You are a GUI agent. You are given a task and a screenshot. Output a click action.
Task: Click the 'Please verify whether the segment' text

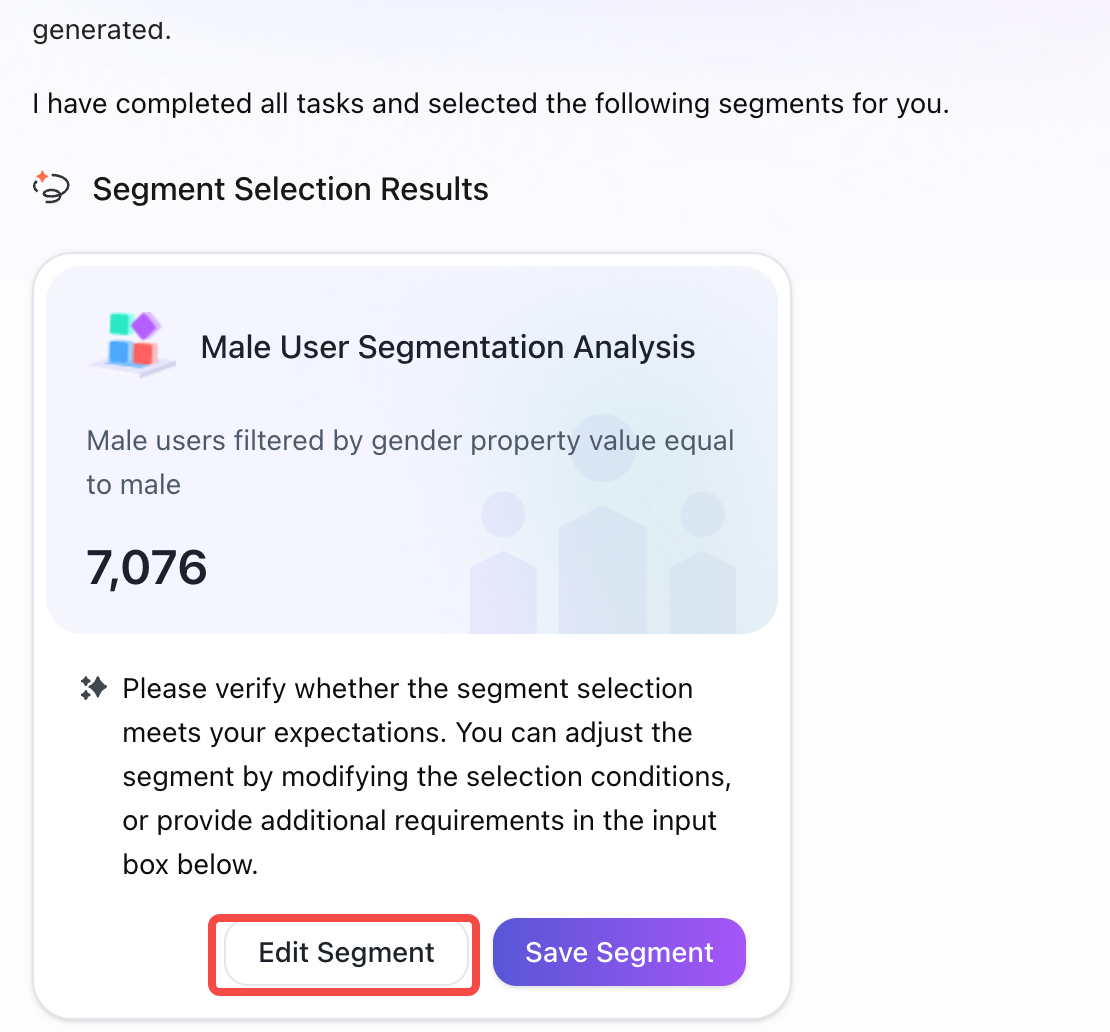408,689
